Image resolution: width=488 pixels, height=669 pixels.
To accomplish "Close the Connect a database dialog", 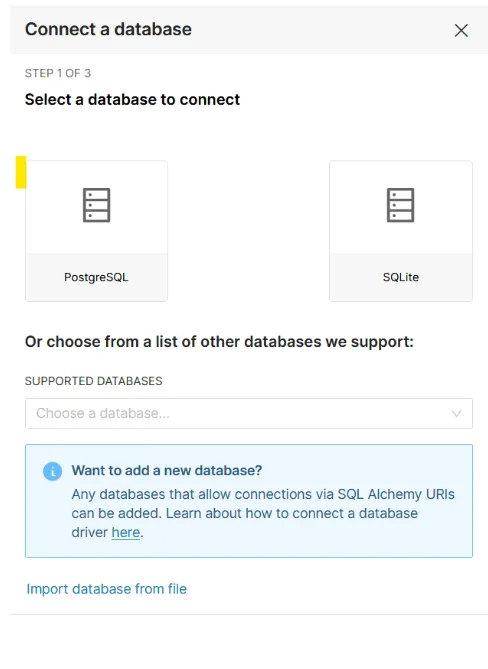I will click(x=461, y=31).
